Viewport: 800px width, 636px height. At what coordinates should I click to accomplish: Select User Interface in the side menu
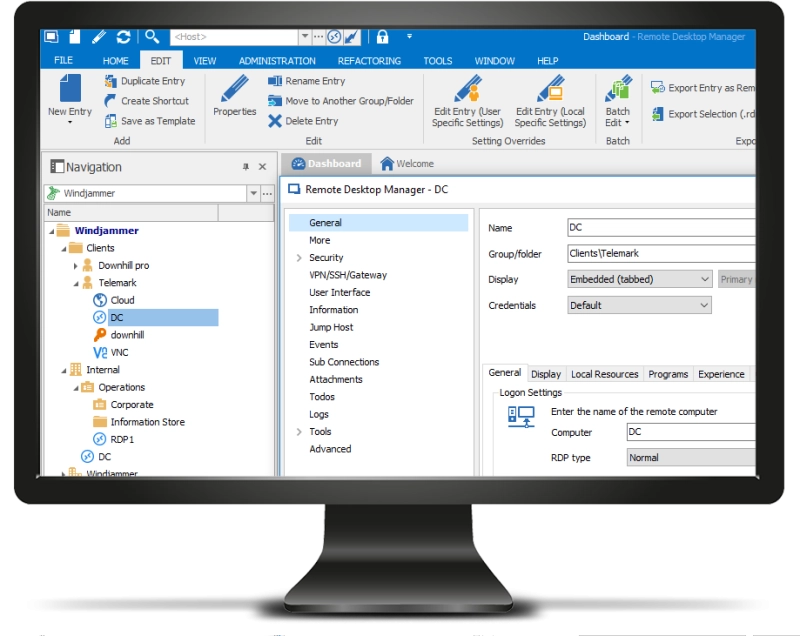(340, 292)
